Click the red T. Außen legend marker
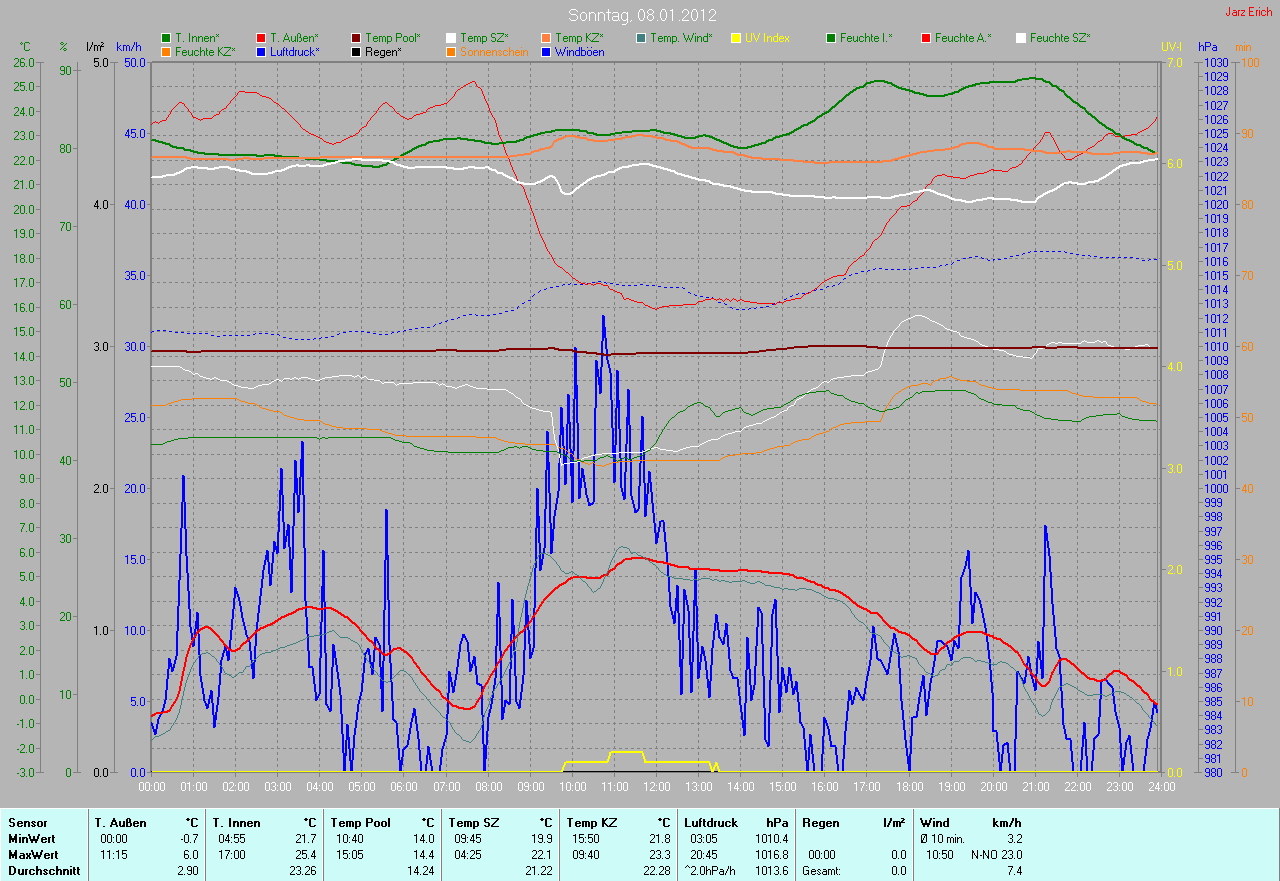Image resolution: width=1280 pixels, height=881 pixels. [x=261, y=38]
